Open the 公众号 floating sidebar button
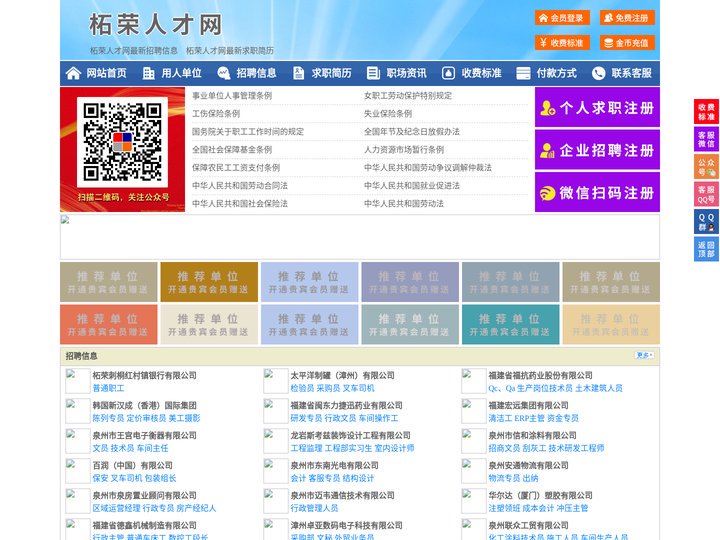Image resolution: width=720 pixels, height=540 pixels. tap(706, 167)
